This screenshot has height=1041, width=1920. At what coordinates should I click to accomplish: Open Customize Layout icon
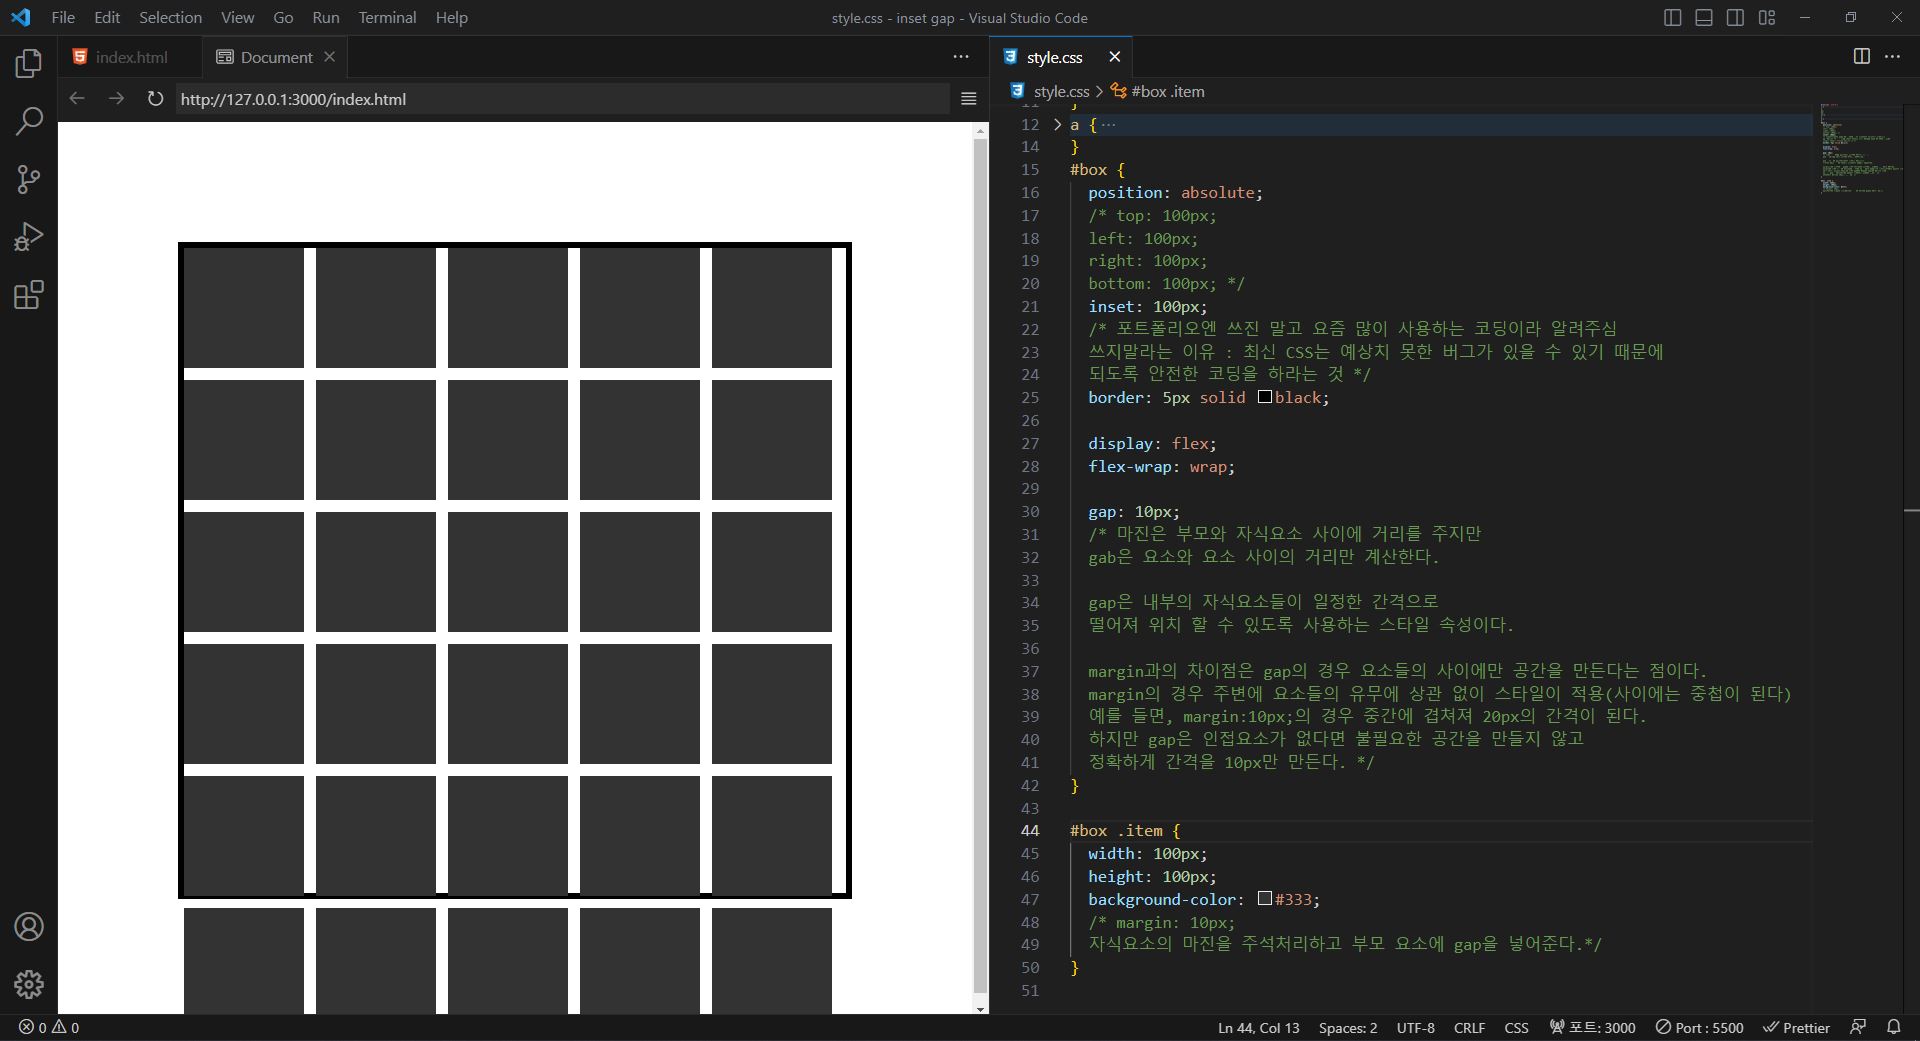click(x=1767, y=18)
